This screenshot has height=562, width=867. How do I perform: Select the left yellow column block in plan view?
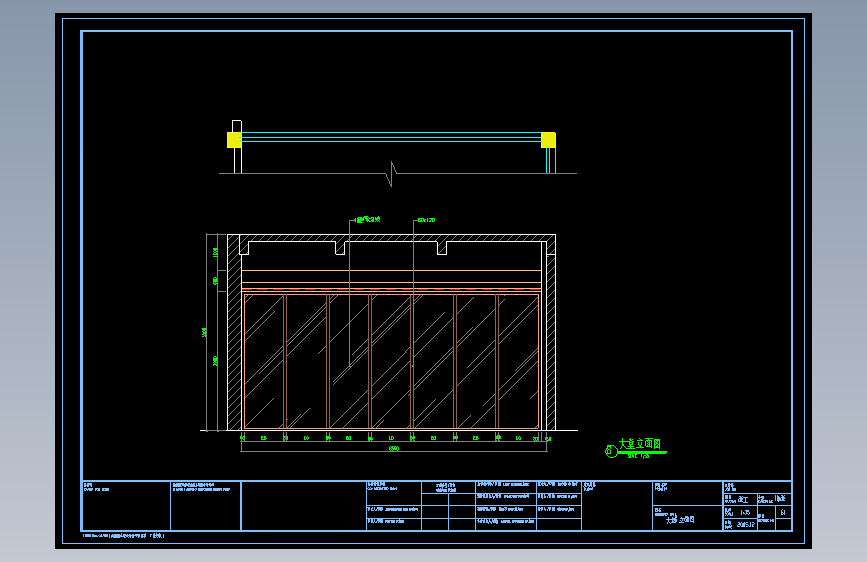coord(234,140)
